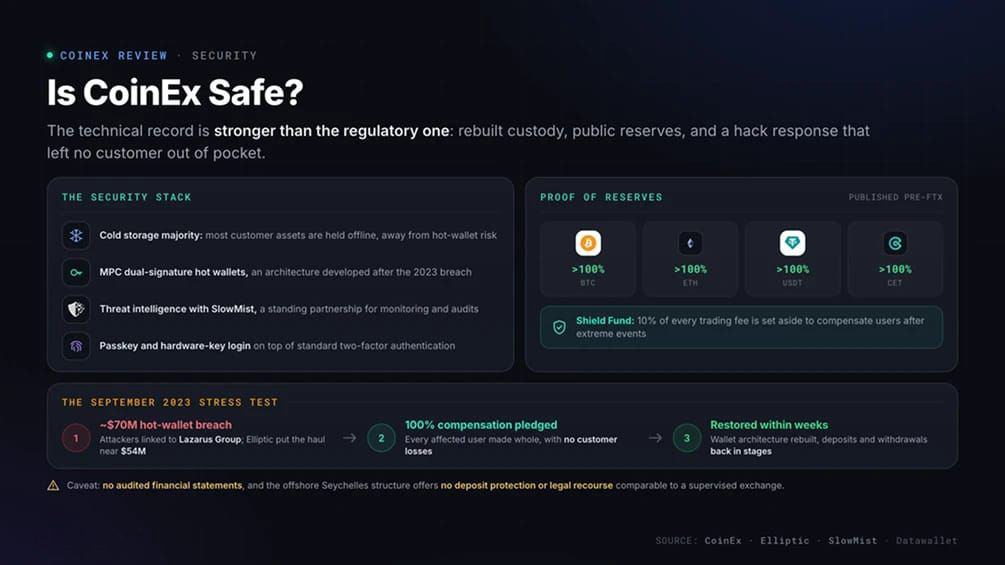1005x565 pixels.
Task: Click PROOF OF RESERVES heading
Action: click(601, 197)
